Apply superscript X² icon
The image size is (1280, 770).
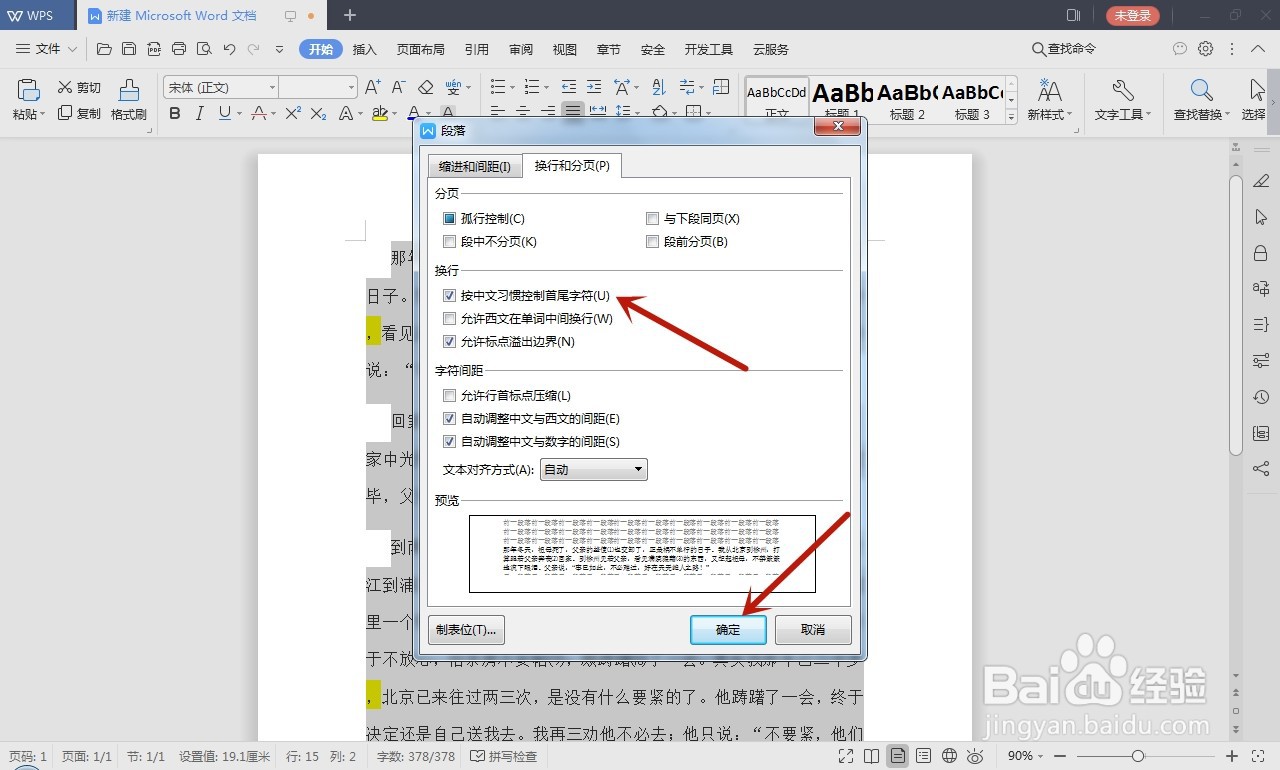tap(293, 113)
